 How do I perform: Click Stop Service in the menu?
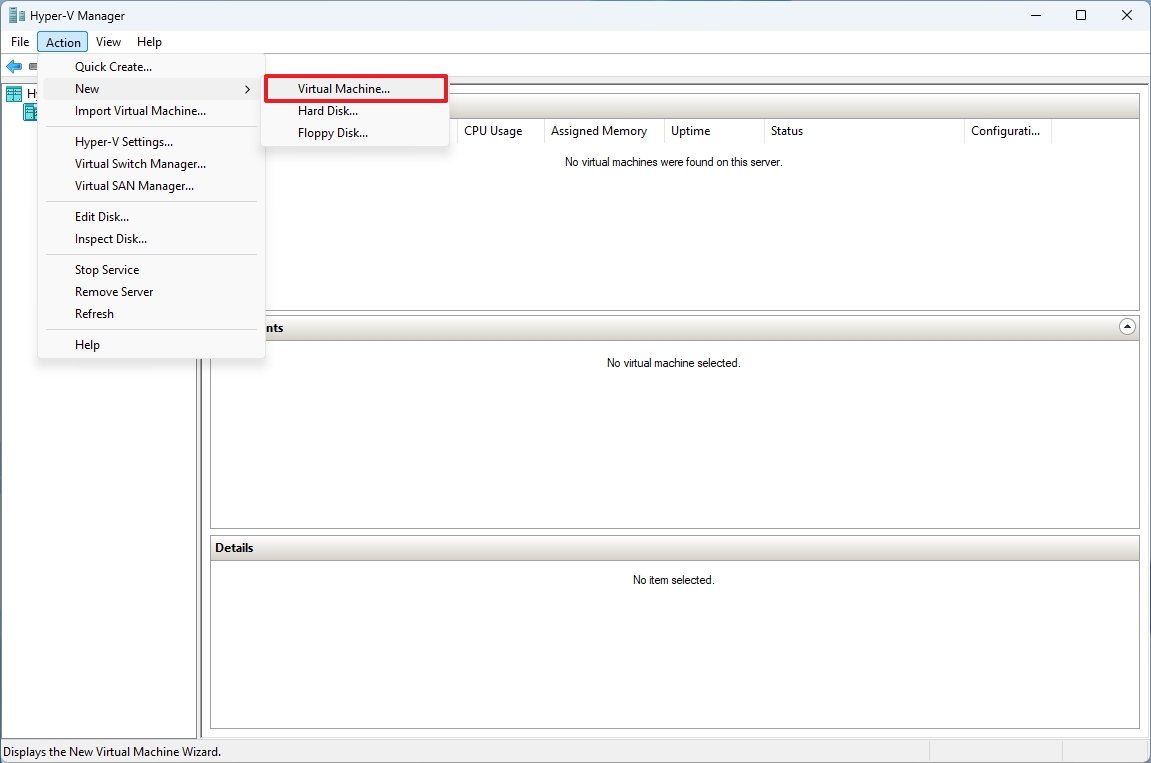[x=106, y=269]
